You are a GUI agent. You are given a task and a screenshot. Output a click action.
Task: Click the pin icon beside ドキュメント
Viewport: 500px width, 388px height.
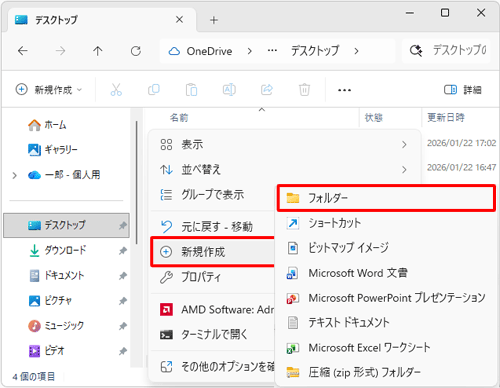click(x=123, y=276)
